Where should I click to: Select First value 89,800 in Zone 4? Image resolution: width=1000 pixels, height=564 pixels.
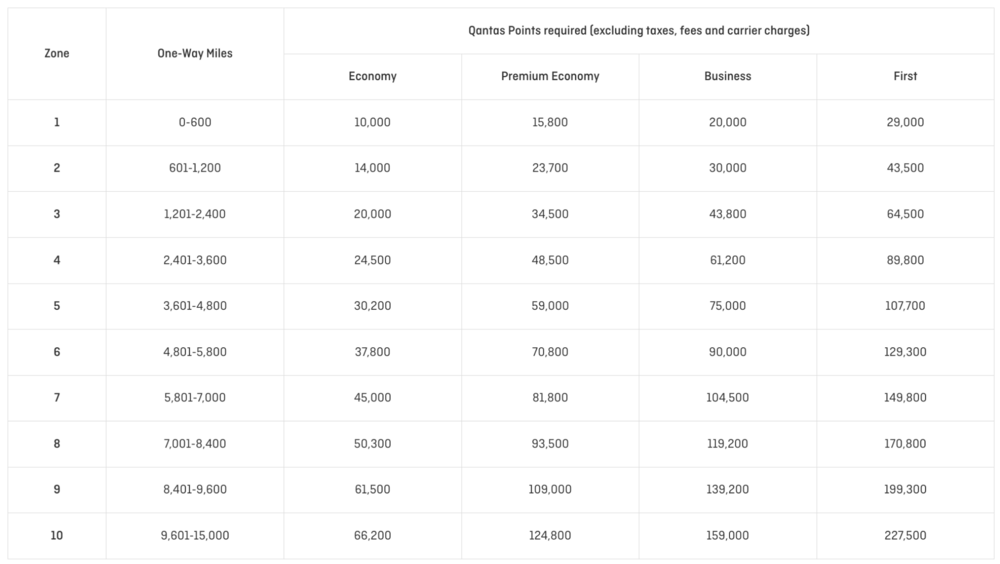point(905,260)
